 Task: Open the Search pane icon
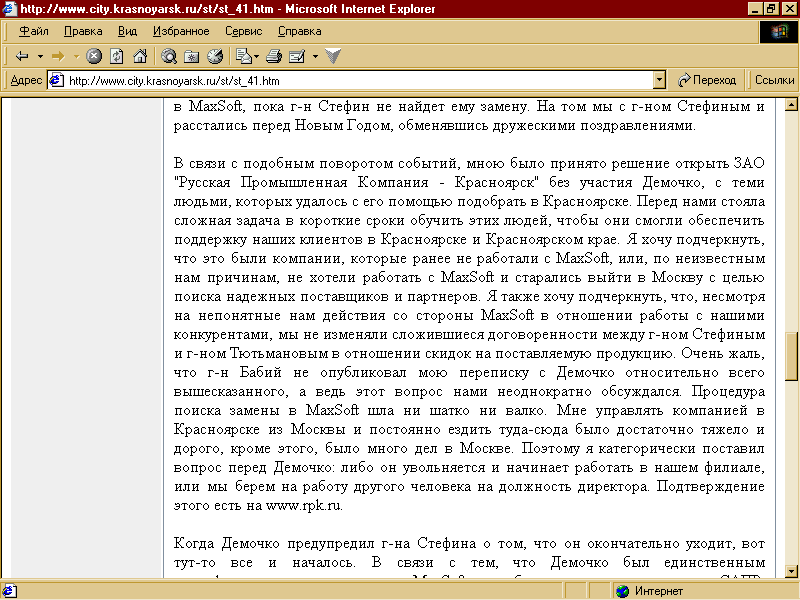(168, 56)
